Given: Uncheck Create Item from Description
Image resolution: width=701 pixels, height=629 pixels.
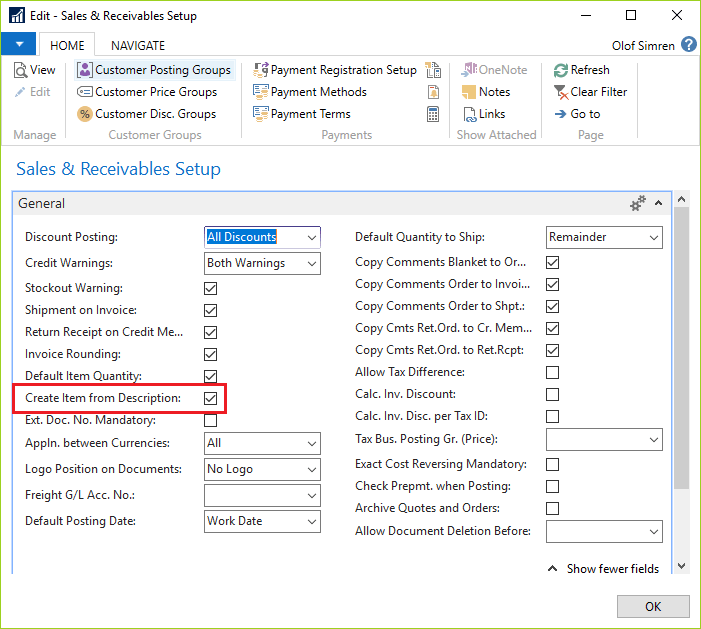Looking at the screenshot, I should coord(211,398).
